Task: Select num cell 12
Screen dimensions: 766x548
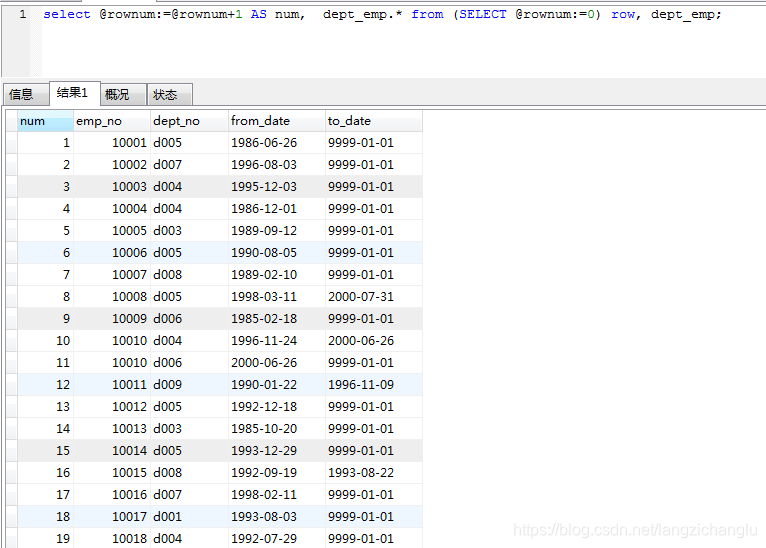Action: click(45, 384)
